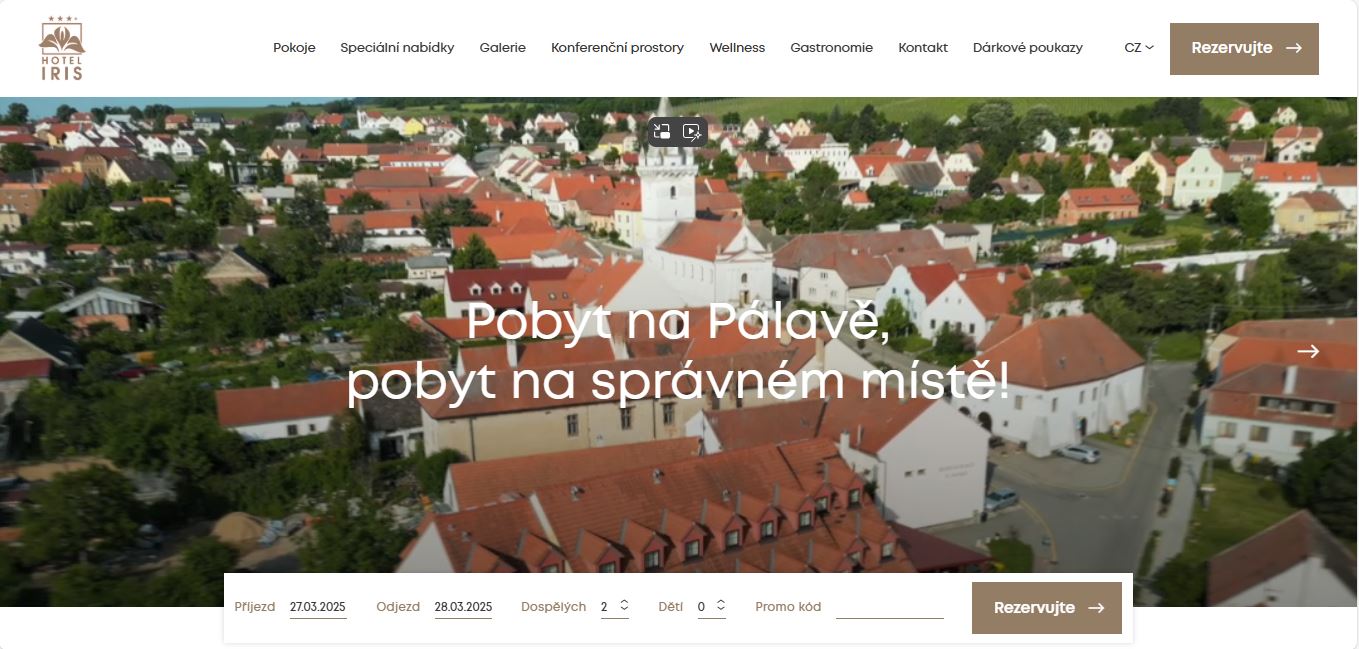The width and height of the screenshot is (1359, 649).
Task: Click the second video overlay icon
Action: pyautogui.click(x=692, y=131)
